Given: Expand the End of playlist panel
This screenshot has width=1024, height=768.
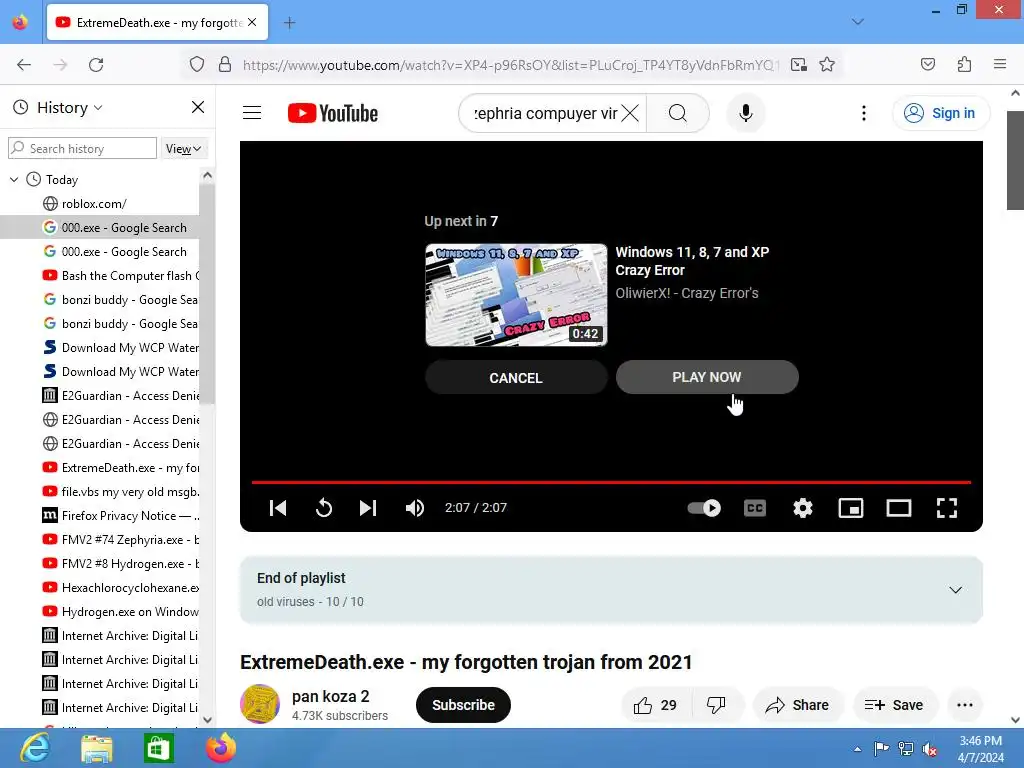Looking at the screenshot, I should (955, 590).
